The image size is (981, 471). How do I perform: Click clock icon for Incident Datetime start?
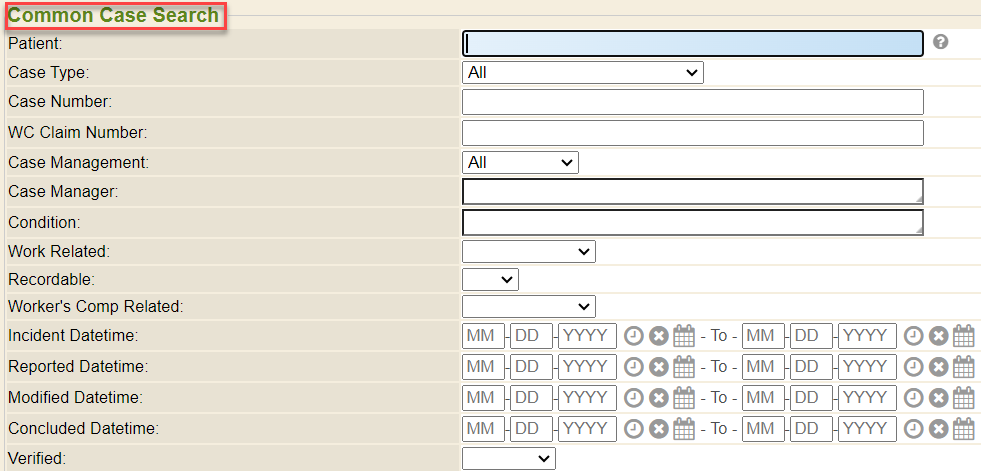pos(634,336)
